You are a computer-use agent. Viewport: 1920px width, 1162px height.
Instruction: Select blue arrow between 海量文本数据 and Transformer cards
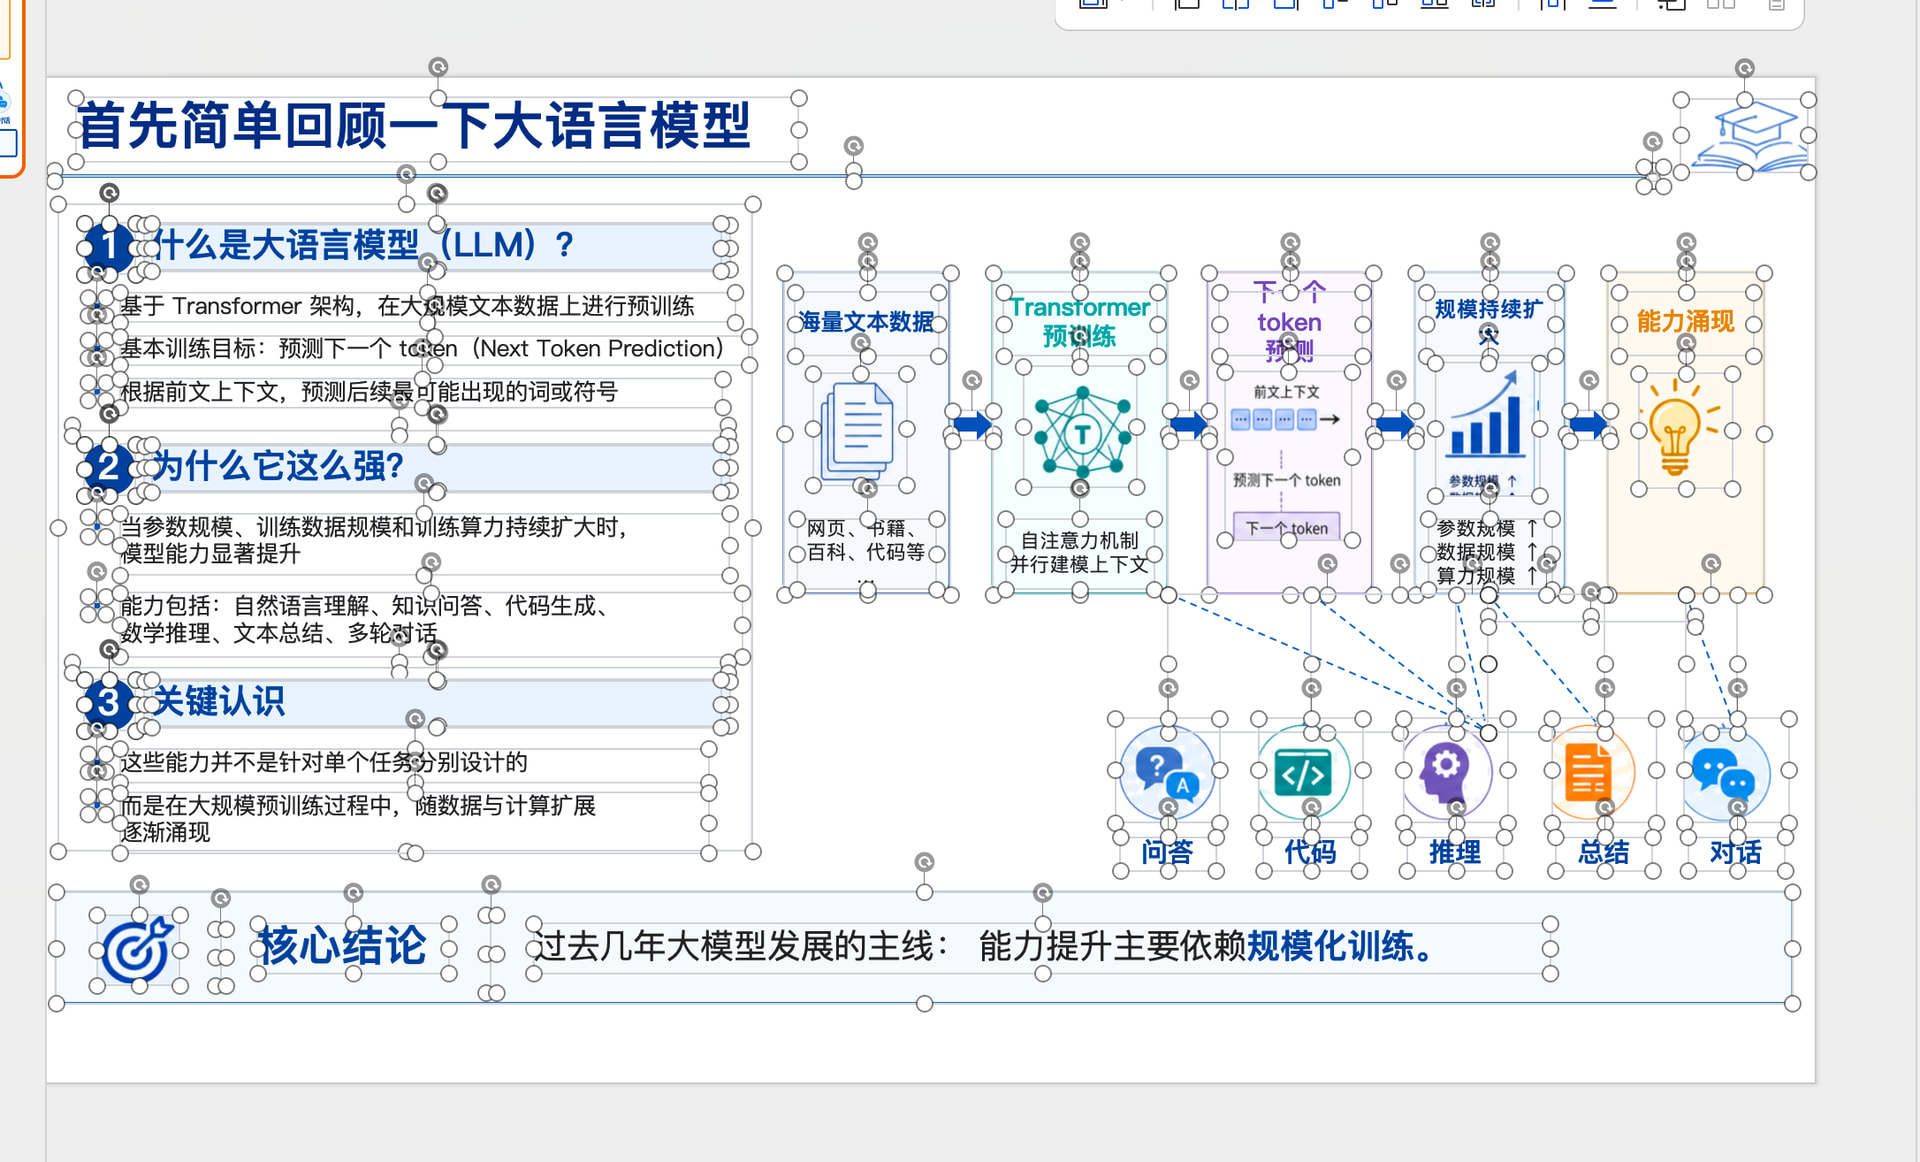(x=971, y=424)
